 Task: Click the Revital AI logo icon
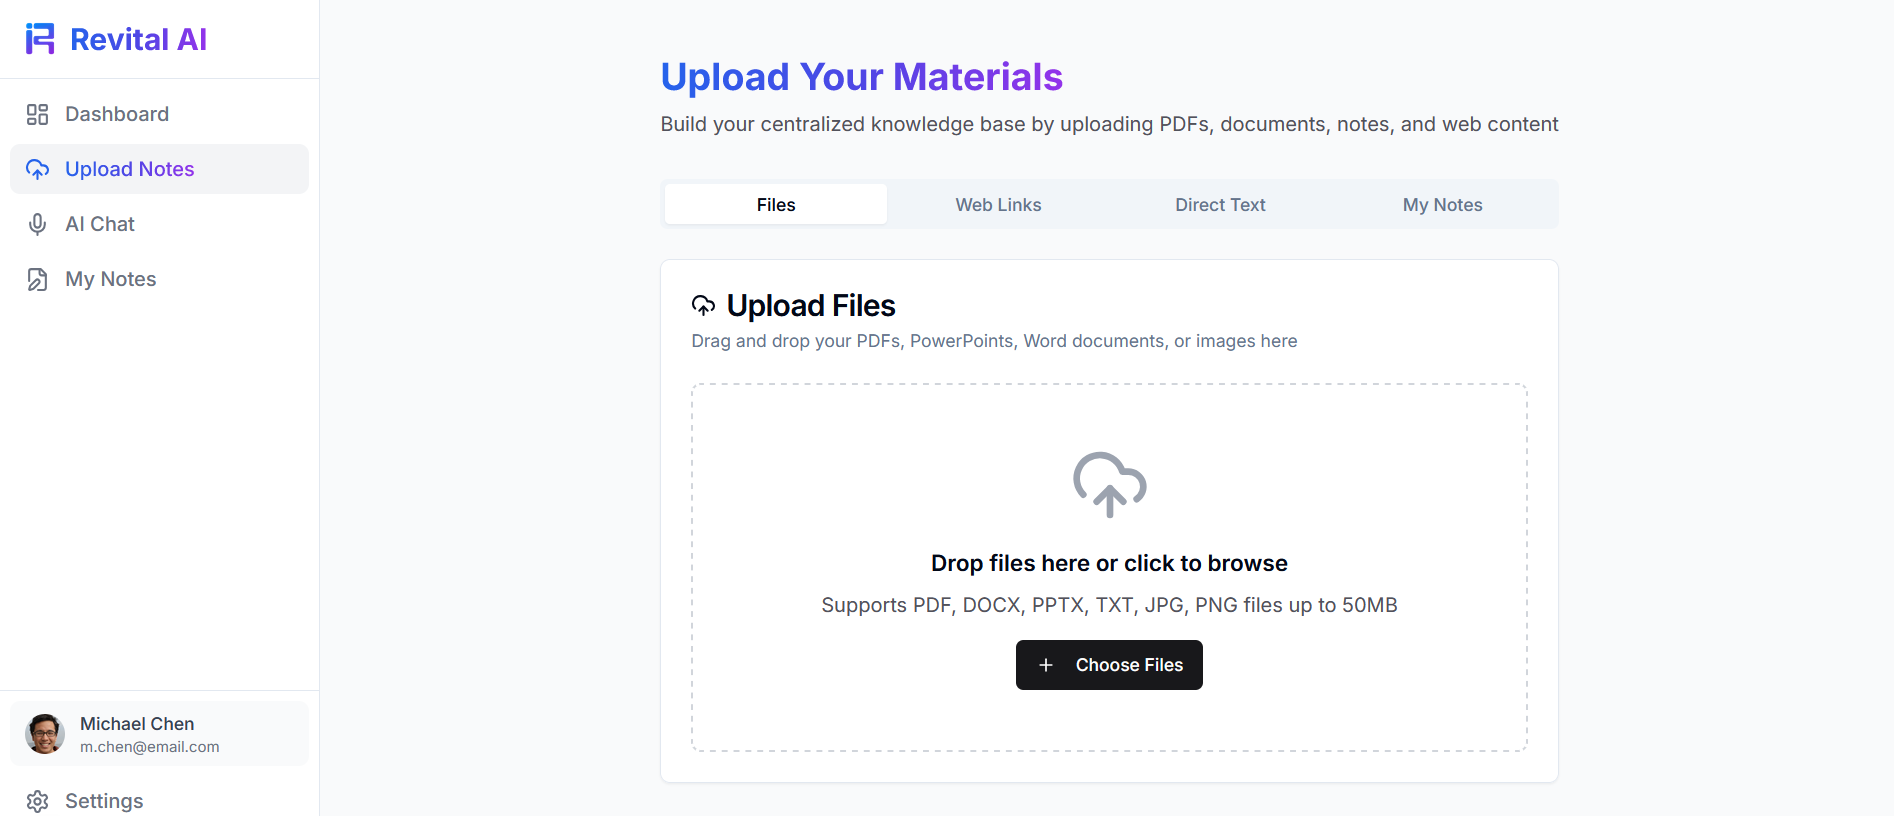tap(40, 39)
